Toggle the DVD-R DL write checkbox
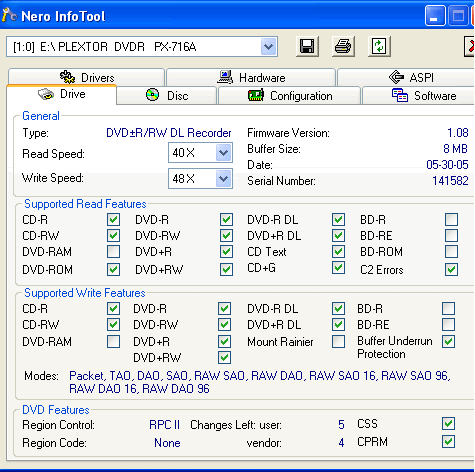The image size is (475, 472). (338, 309)
